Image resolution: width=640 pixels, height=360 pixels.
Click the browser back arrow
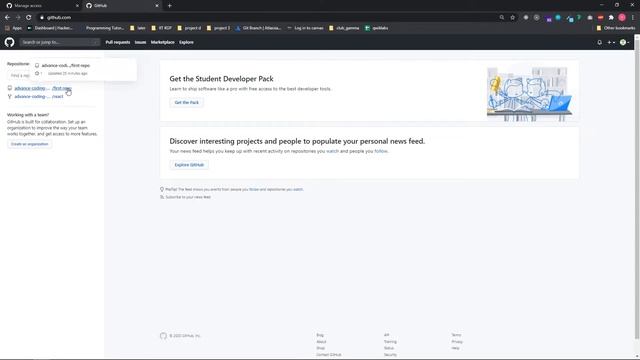[x=7, y=18]
